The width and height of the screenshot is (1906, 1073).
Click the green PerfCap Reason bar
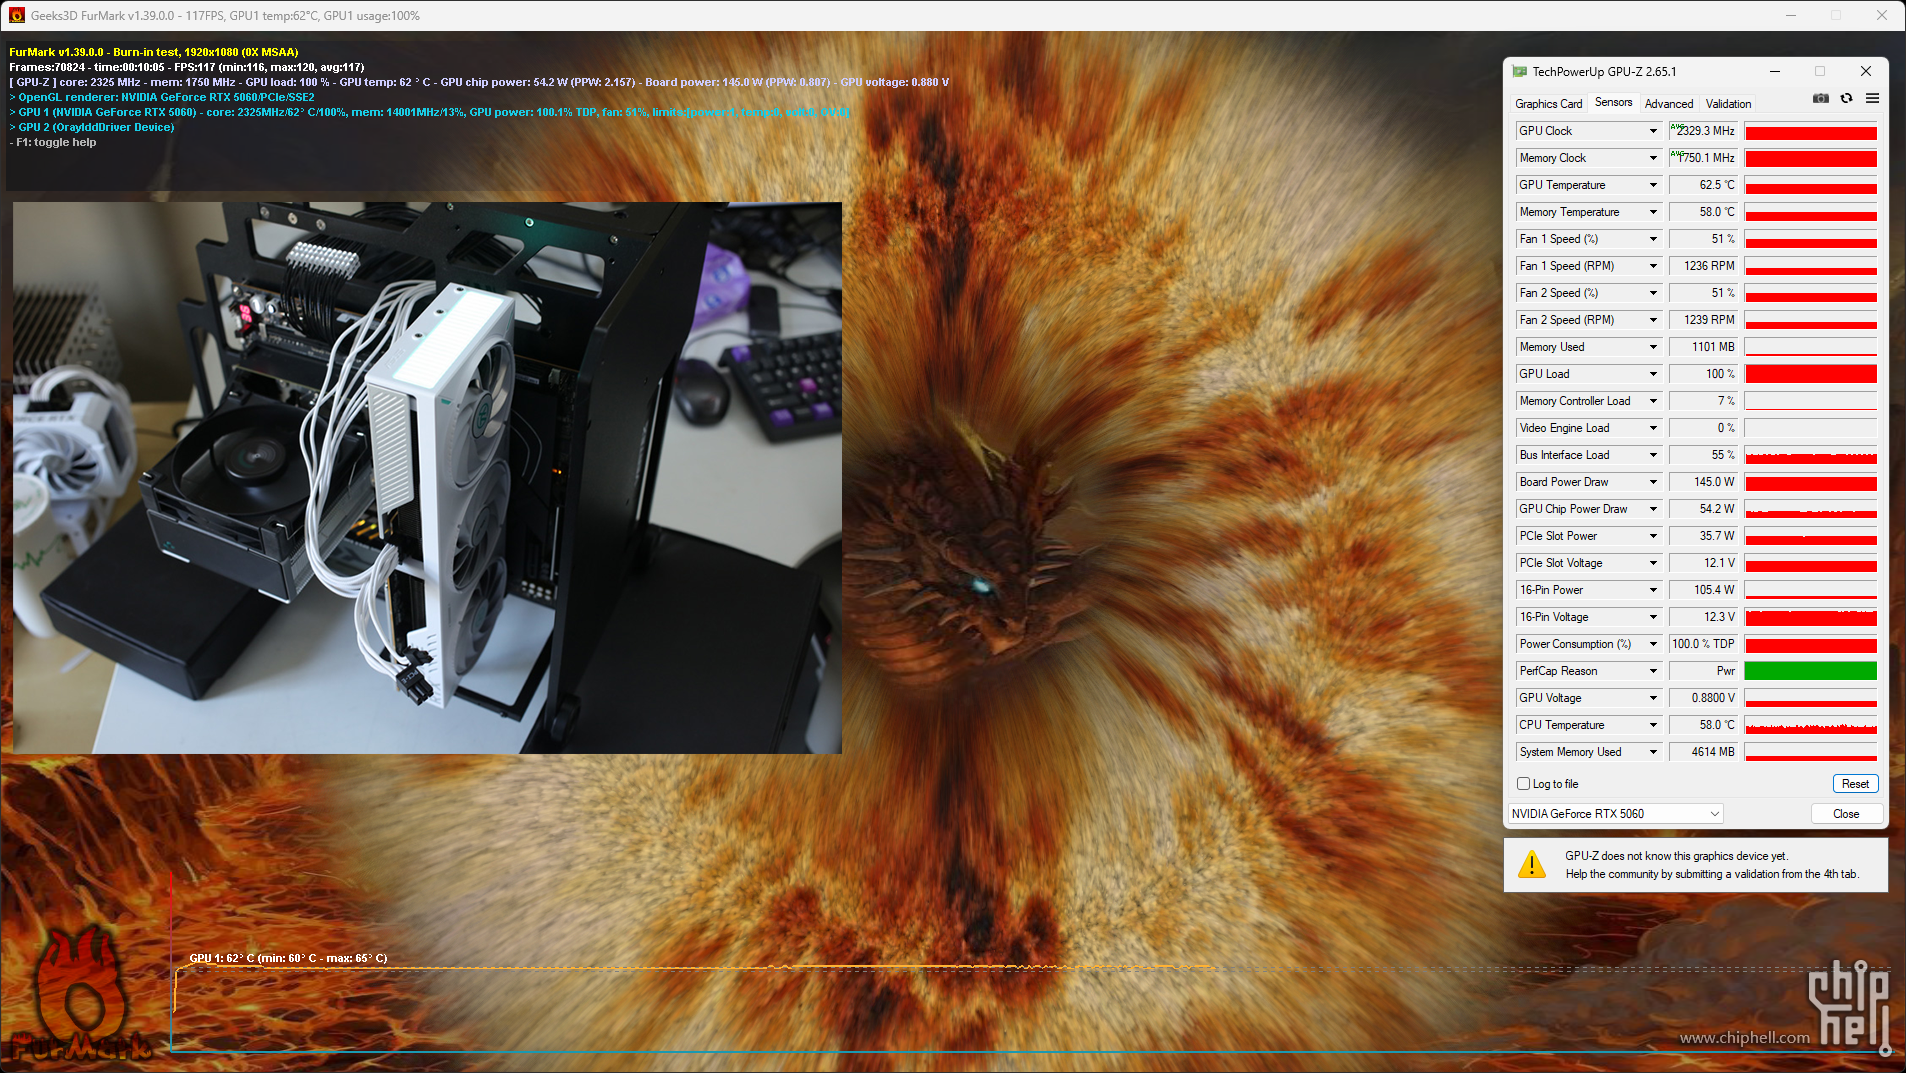pyautogui.click(x=1810, y=671)
